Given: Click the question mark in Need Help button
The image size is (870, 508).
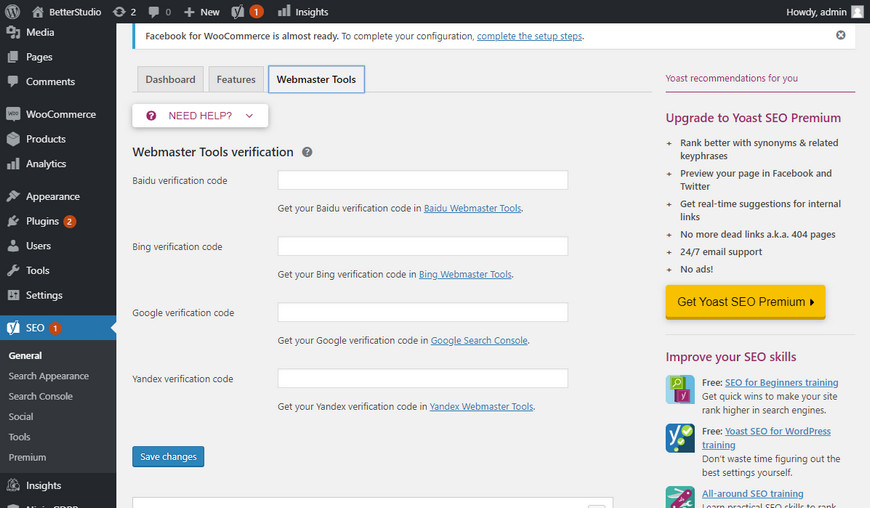Looking at the screenshot, I should (x=151, y=115).
